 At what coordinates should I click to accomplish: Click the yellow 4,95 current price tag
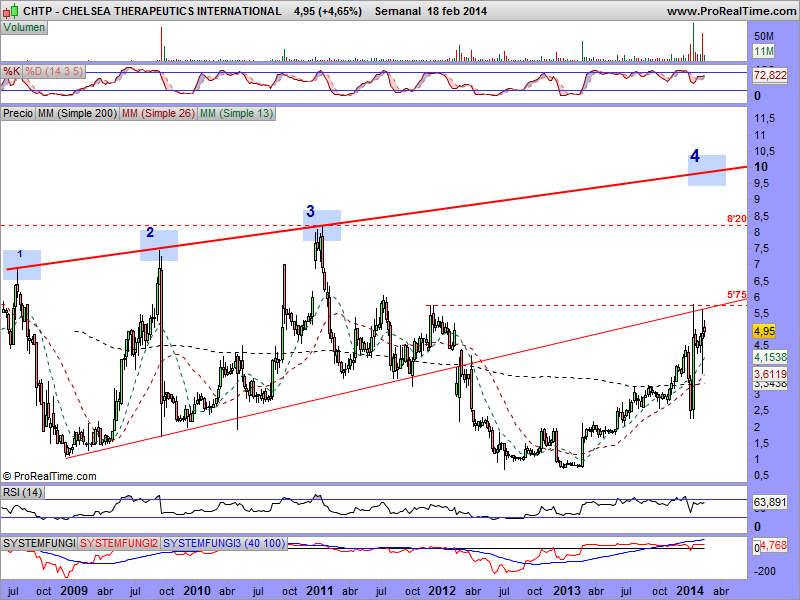click(x=764, y=331)
